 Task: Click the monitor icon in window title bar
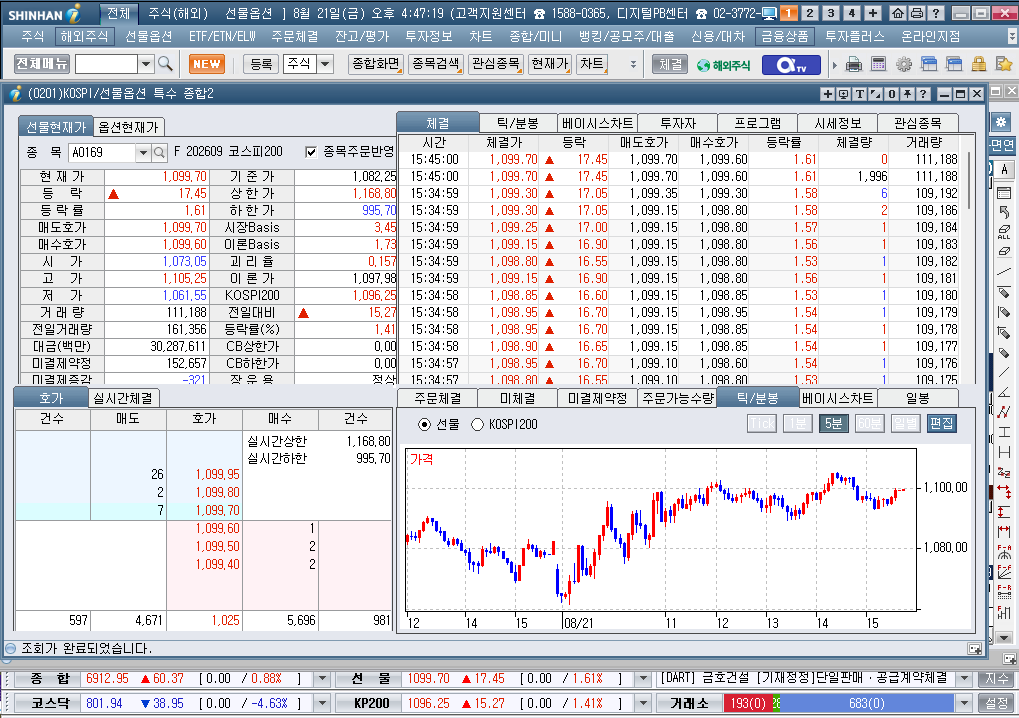(x=844, y=94)
